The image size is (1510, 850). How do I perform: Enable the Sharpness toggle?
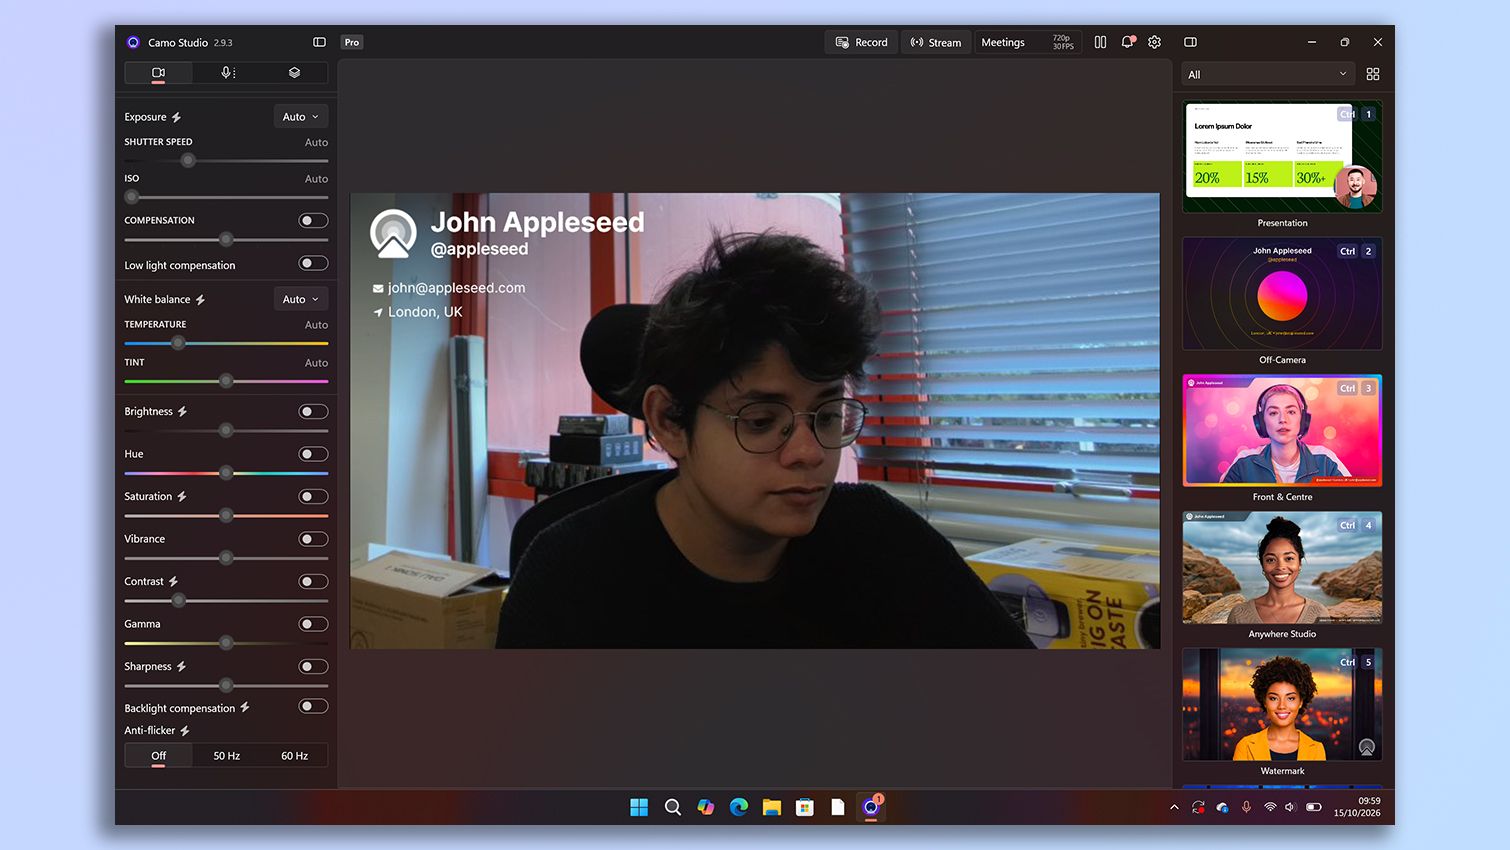click(x=313, y=666)
